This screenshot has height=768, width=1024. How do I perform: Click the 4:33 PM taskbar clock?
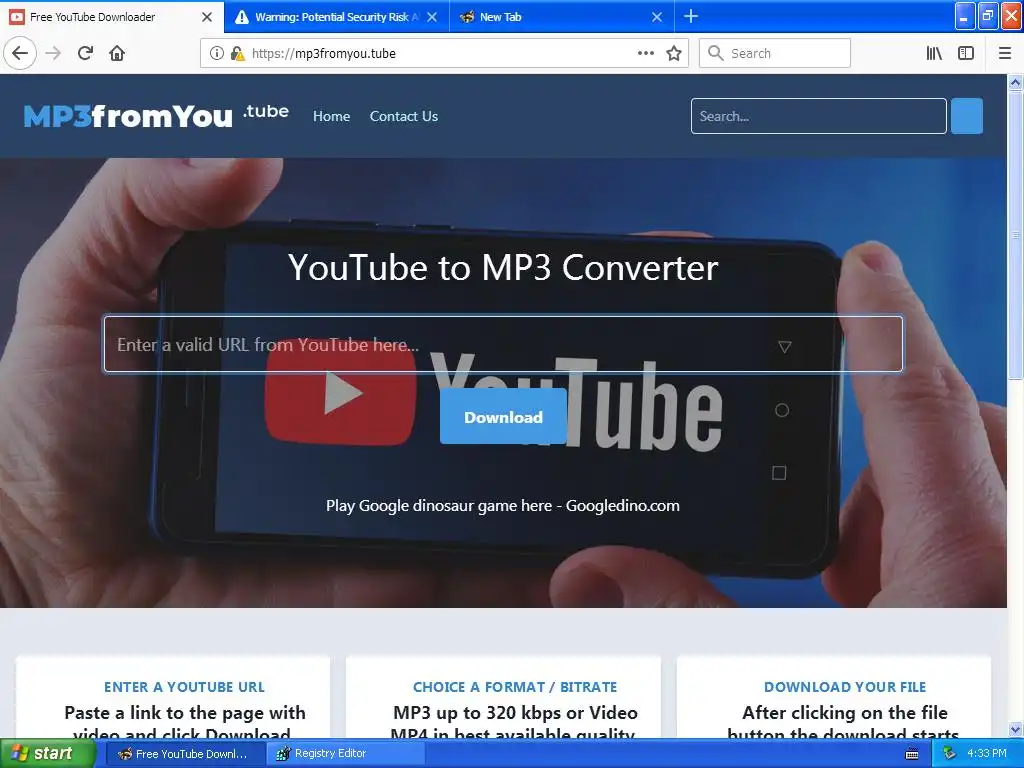tap(987, 754)
